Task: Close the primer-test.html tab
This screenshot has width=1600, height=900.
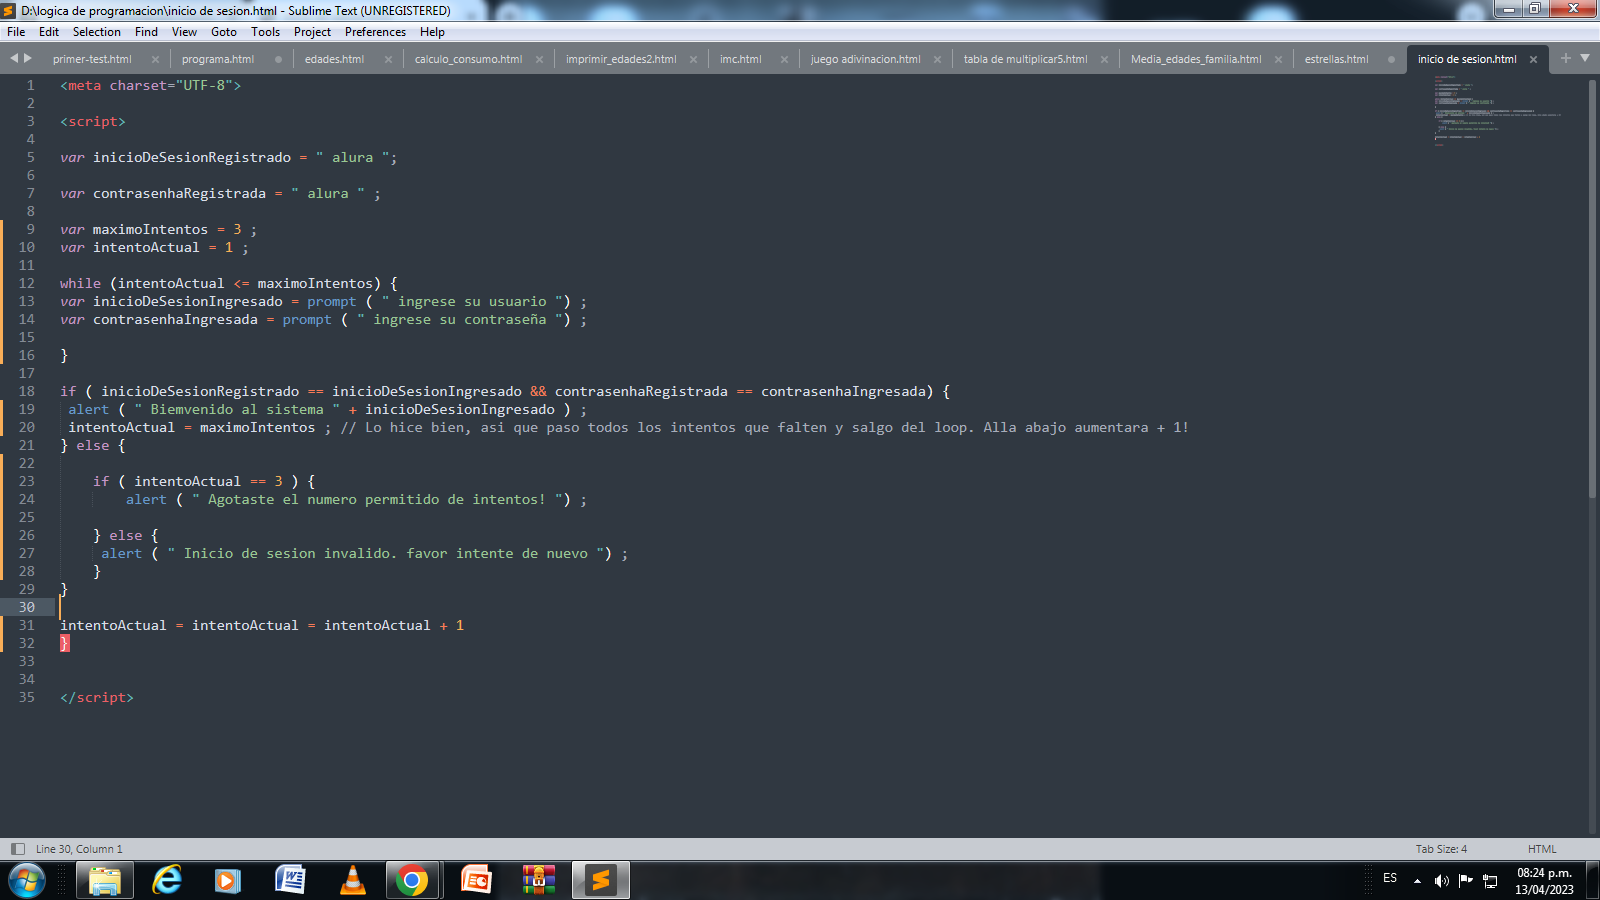Action: pos(155,59)
